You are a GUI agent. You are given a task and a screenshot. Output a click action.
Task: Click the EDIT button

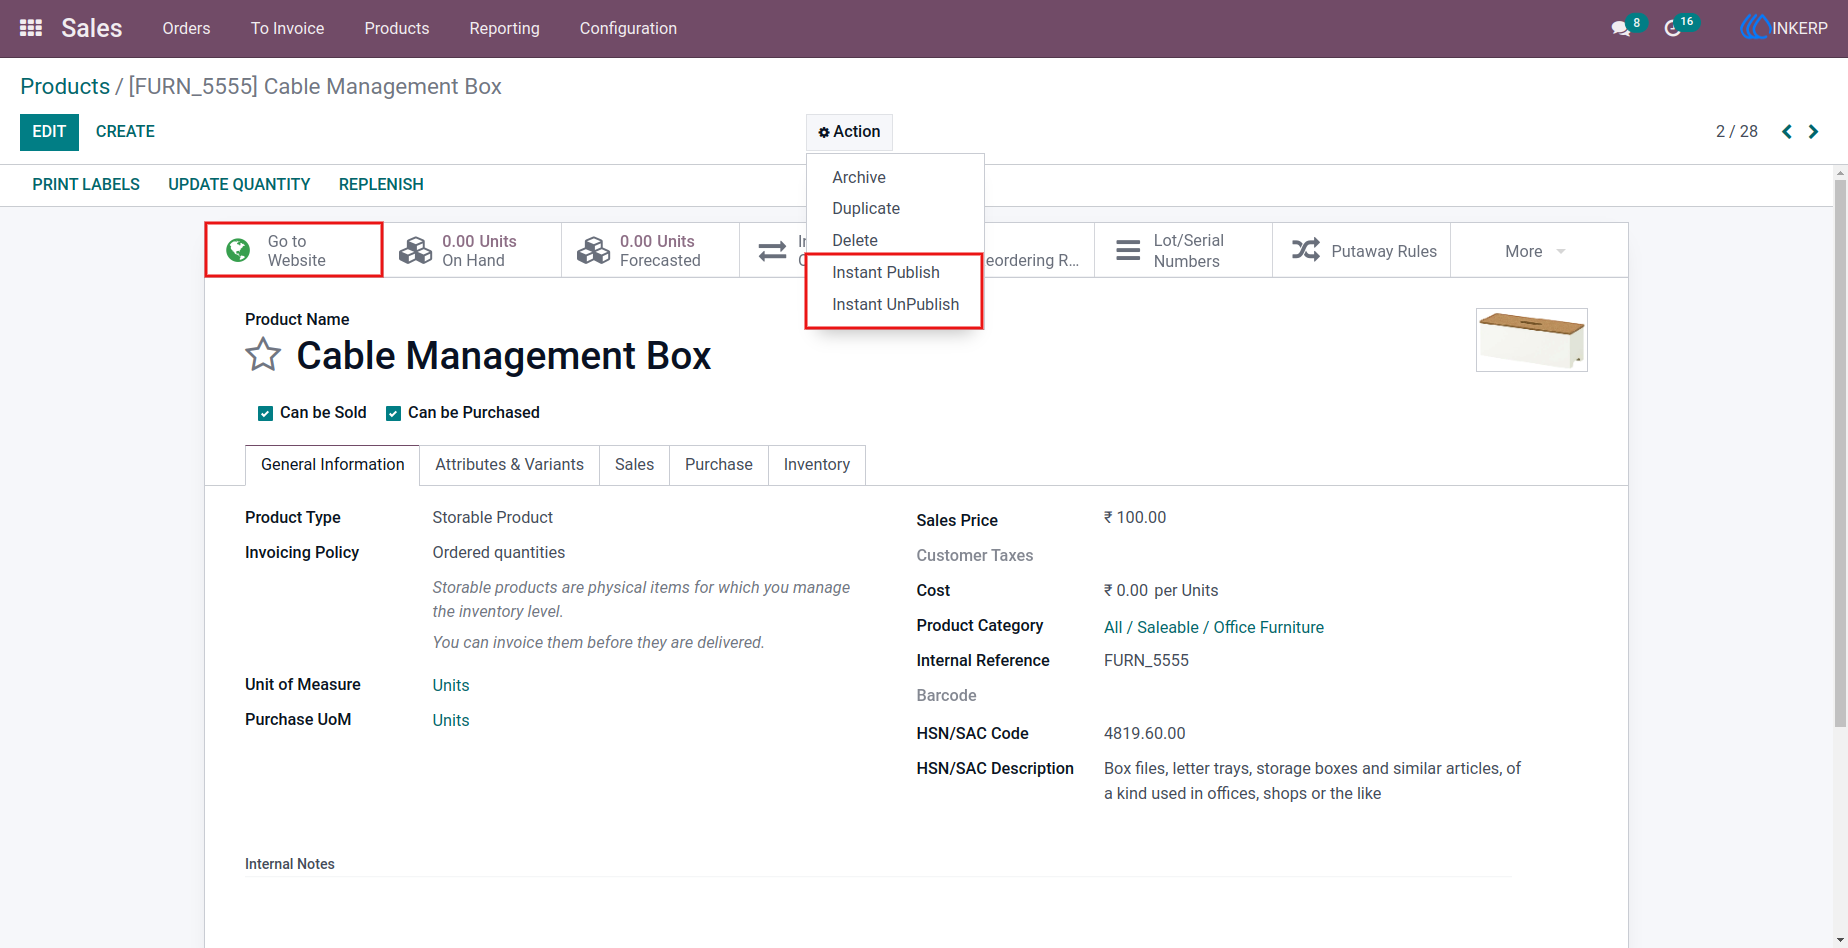click(x=49, y=132)
